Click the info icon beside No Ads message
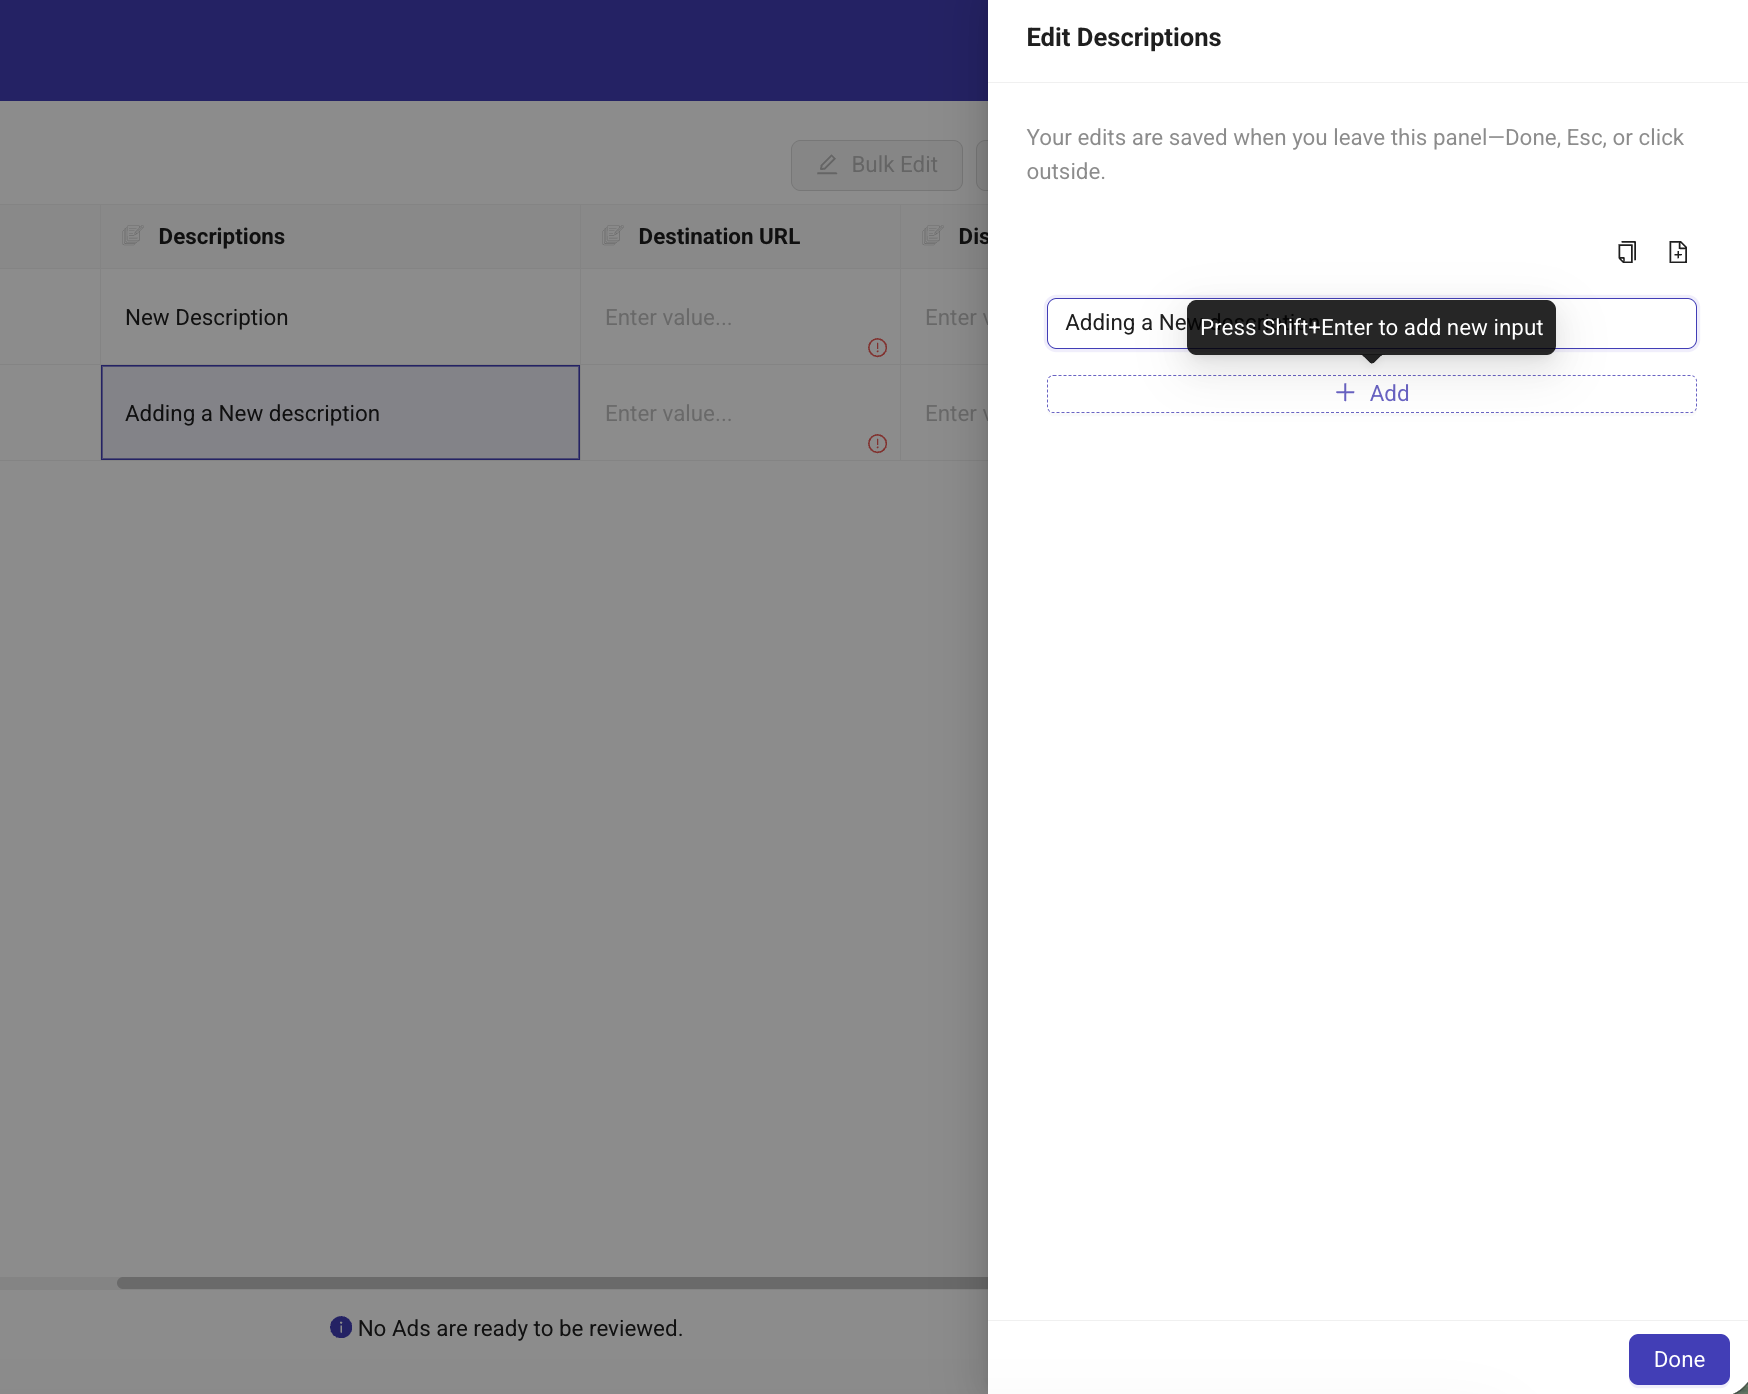This screenshot has height=1394, width=1748. [341, 1327]
